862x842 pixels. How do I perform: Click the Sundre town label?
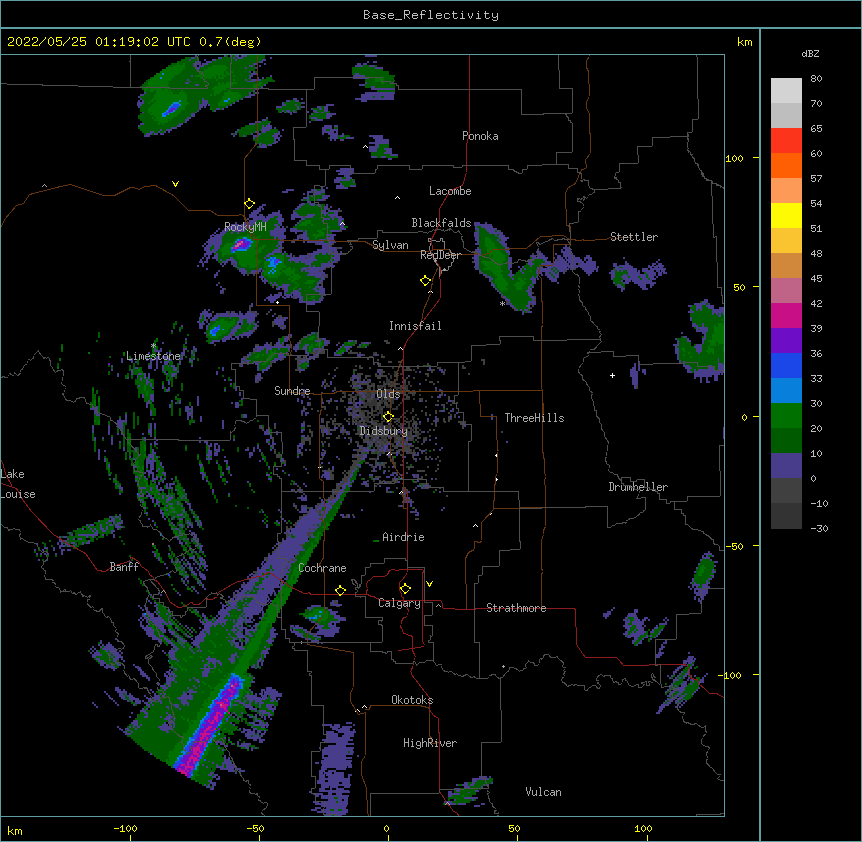point(292,391)
